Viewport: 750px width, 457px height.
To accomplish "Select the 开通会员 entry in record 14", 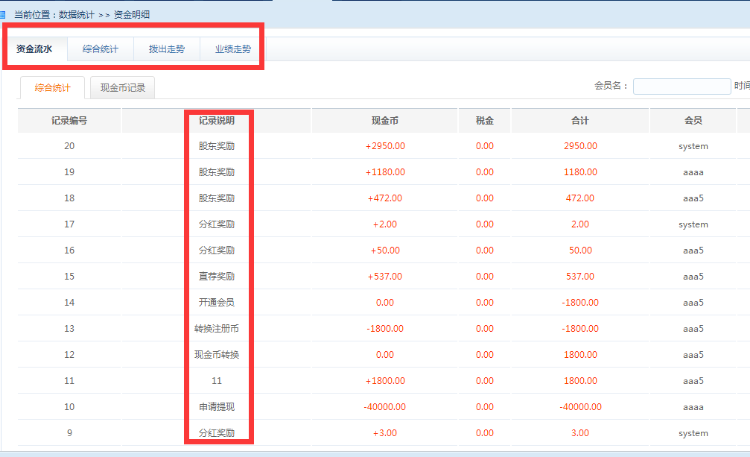I will [217, 302].
